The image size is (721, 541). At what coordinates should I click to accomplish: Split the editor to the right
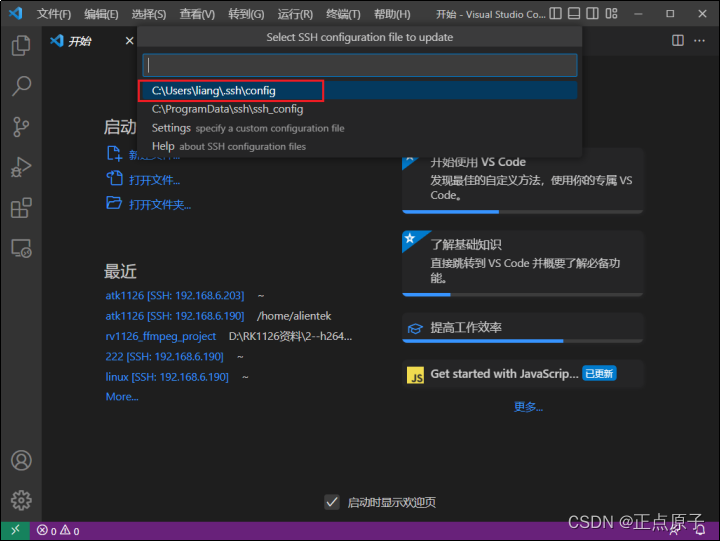[678, 40]
